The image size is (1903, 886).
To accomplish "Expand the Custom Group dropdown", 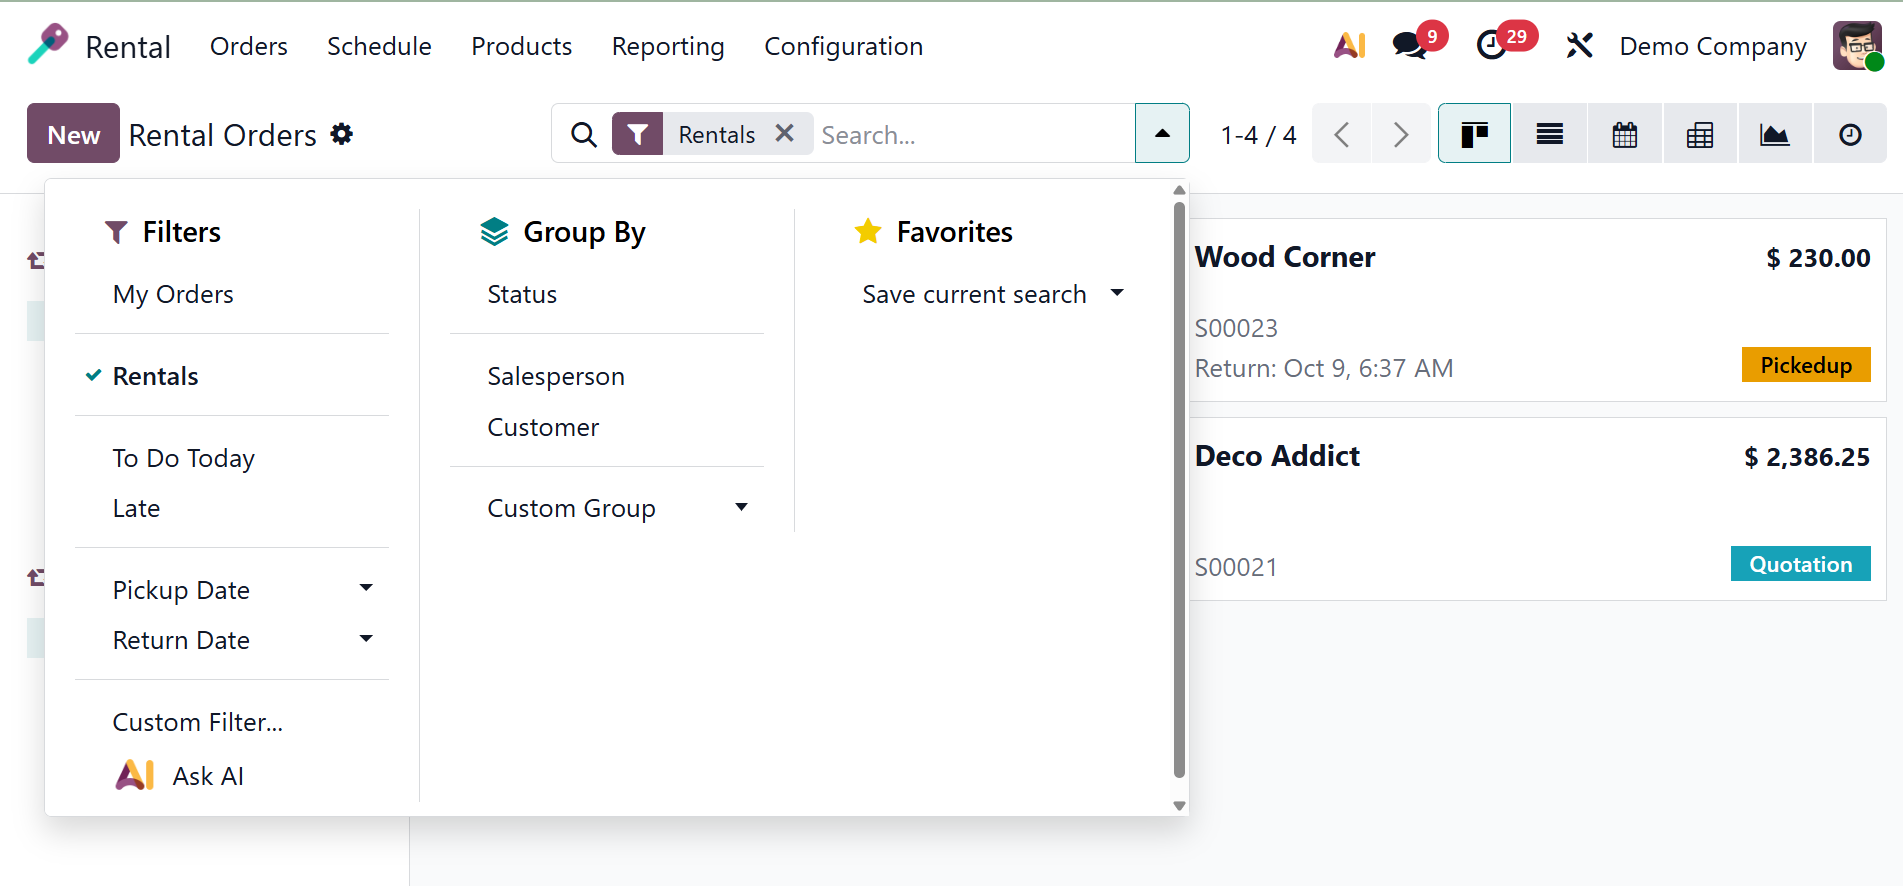I will point(741,508).
